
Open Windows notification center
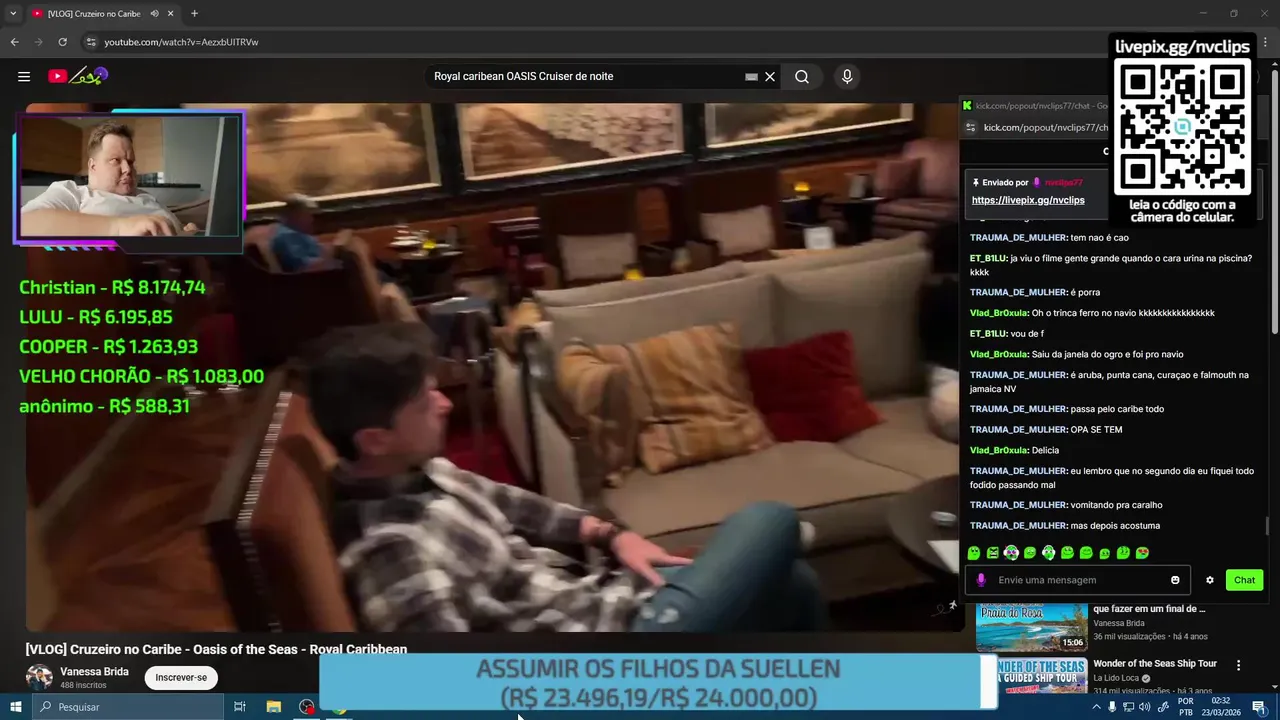pyautogui.click(x=1259, y=707)
